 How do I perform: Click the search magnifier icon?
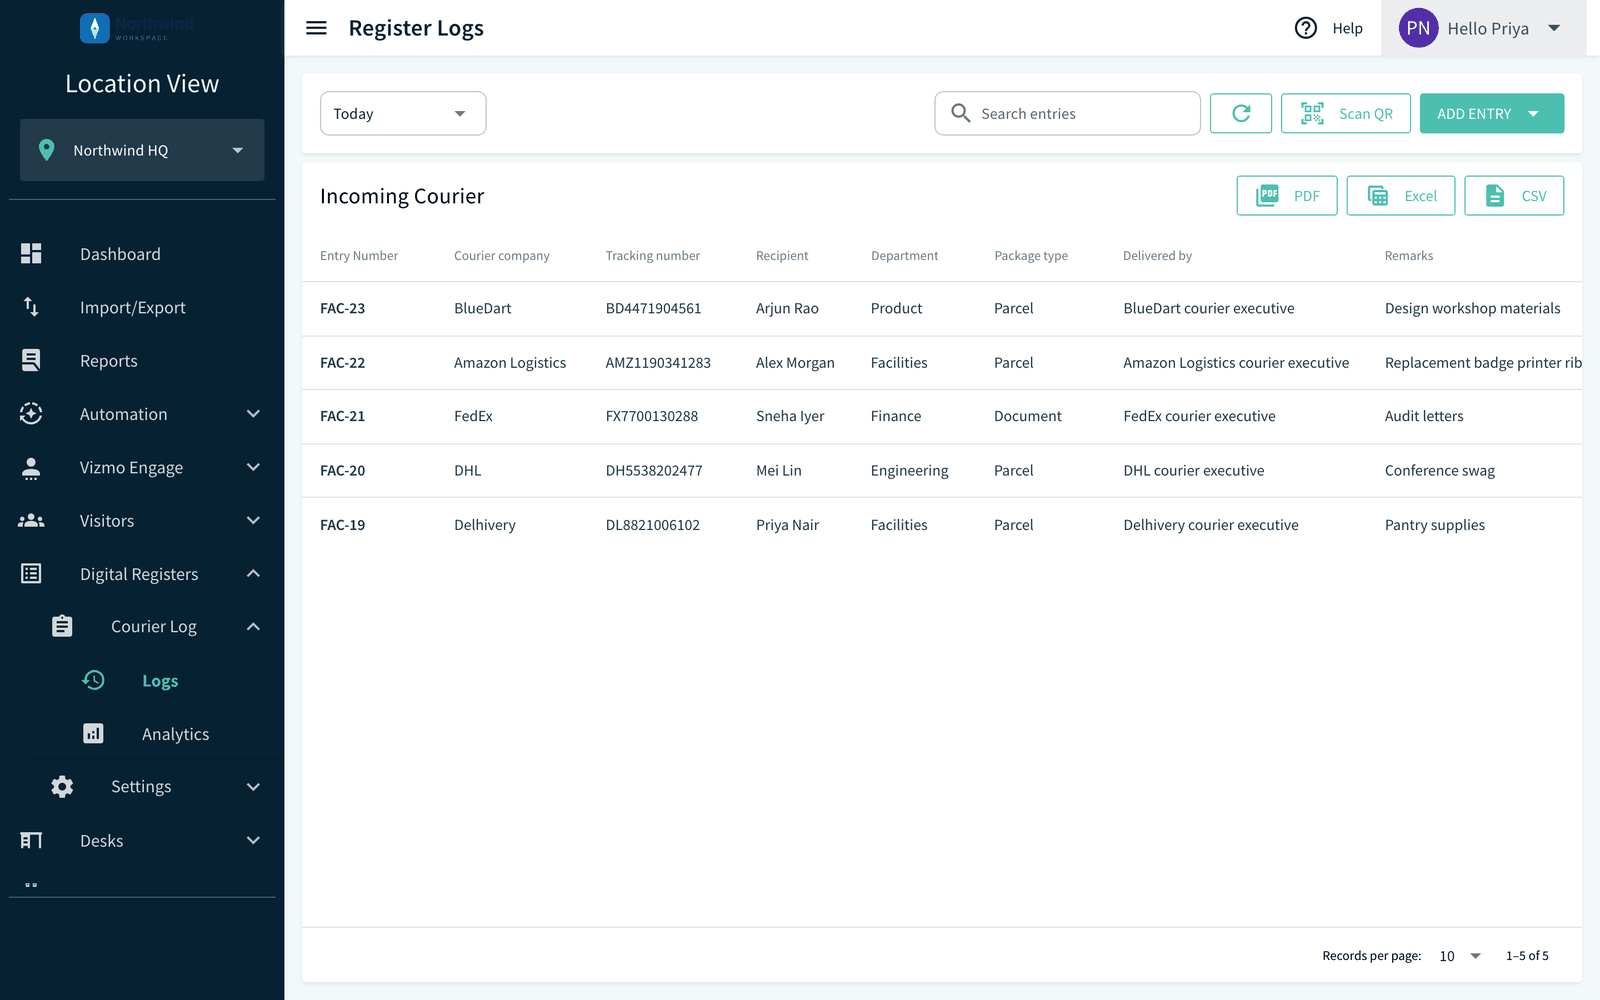[961, 113]
